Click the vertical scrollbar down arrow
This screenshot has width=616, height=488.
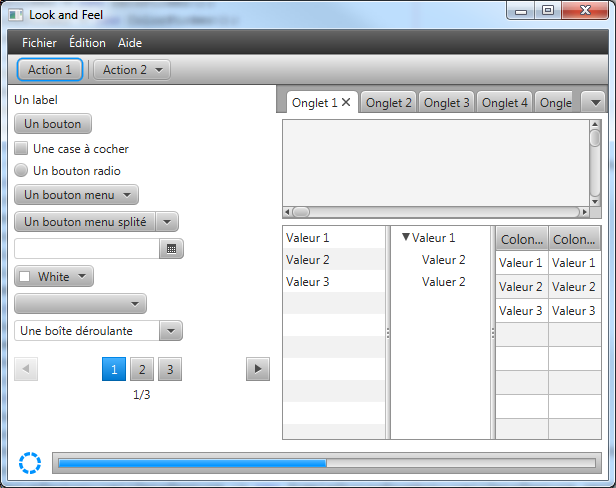click(595, 200)
